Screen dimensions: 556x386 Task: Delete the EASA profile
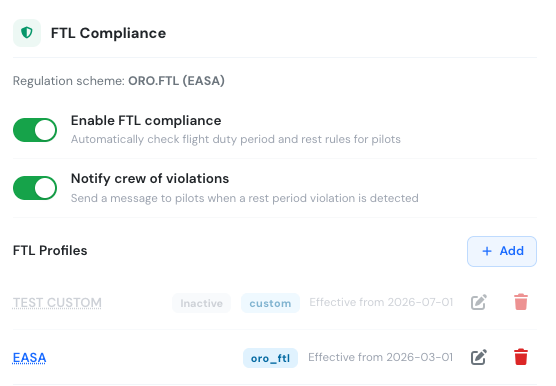pos(521,357)
